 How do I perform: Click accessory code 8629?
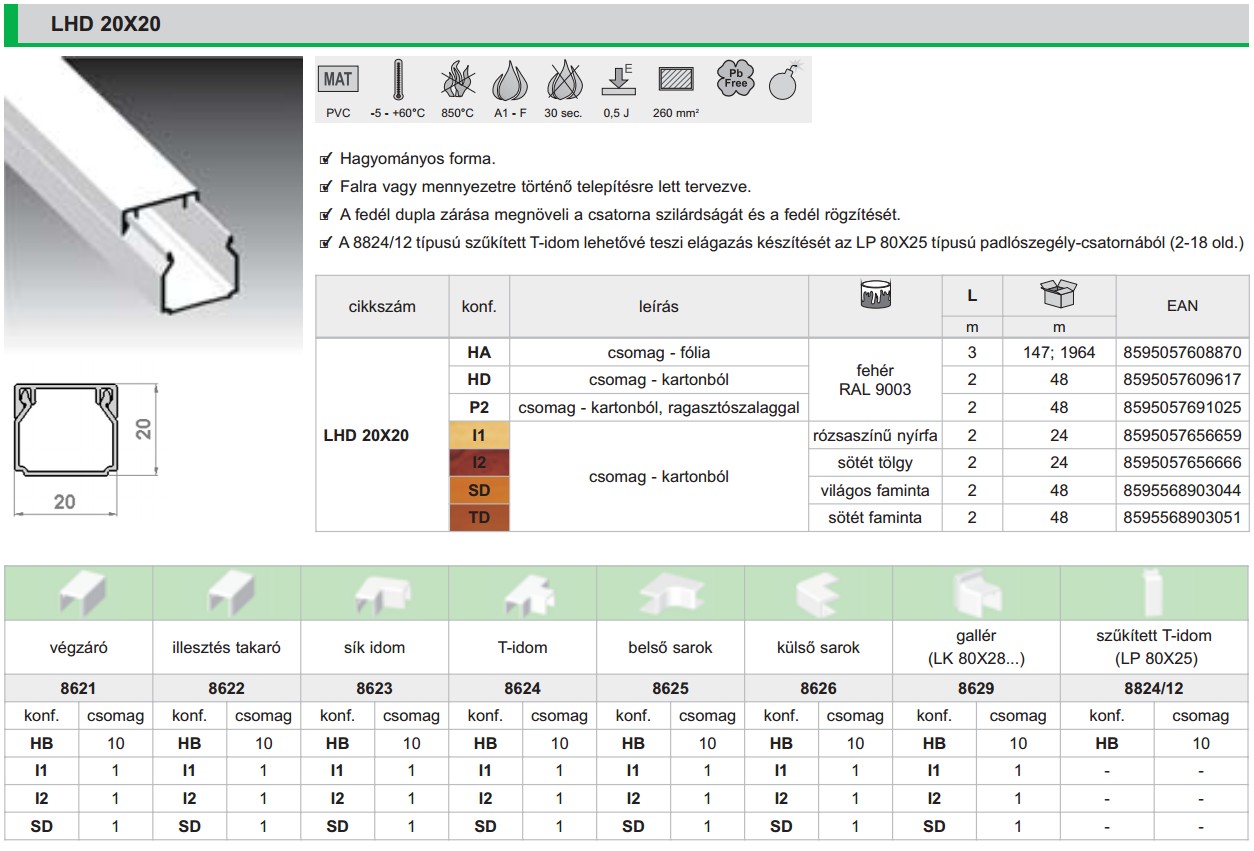click(976, 688)
